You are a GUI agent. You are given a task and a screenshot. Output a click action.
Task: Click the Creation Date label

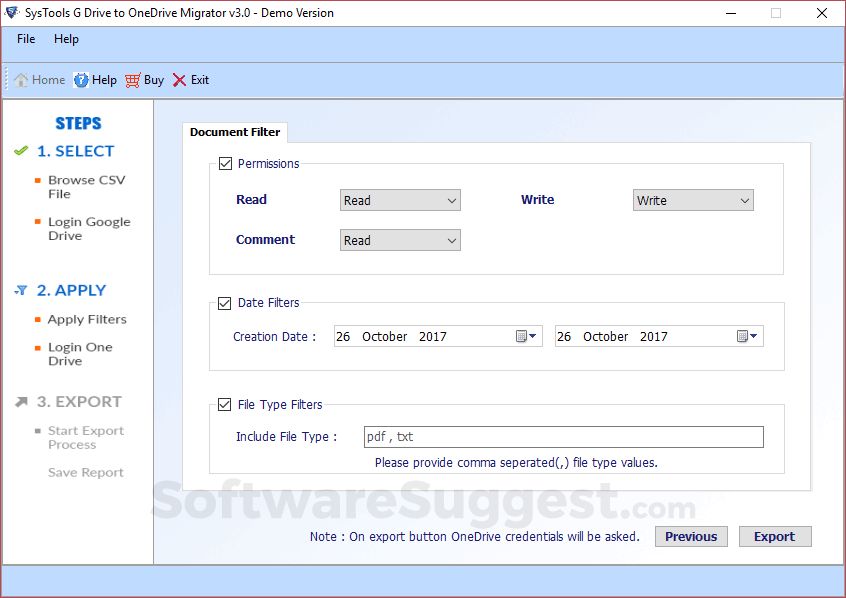[x=274, y=337]
